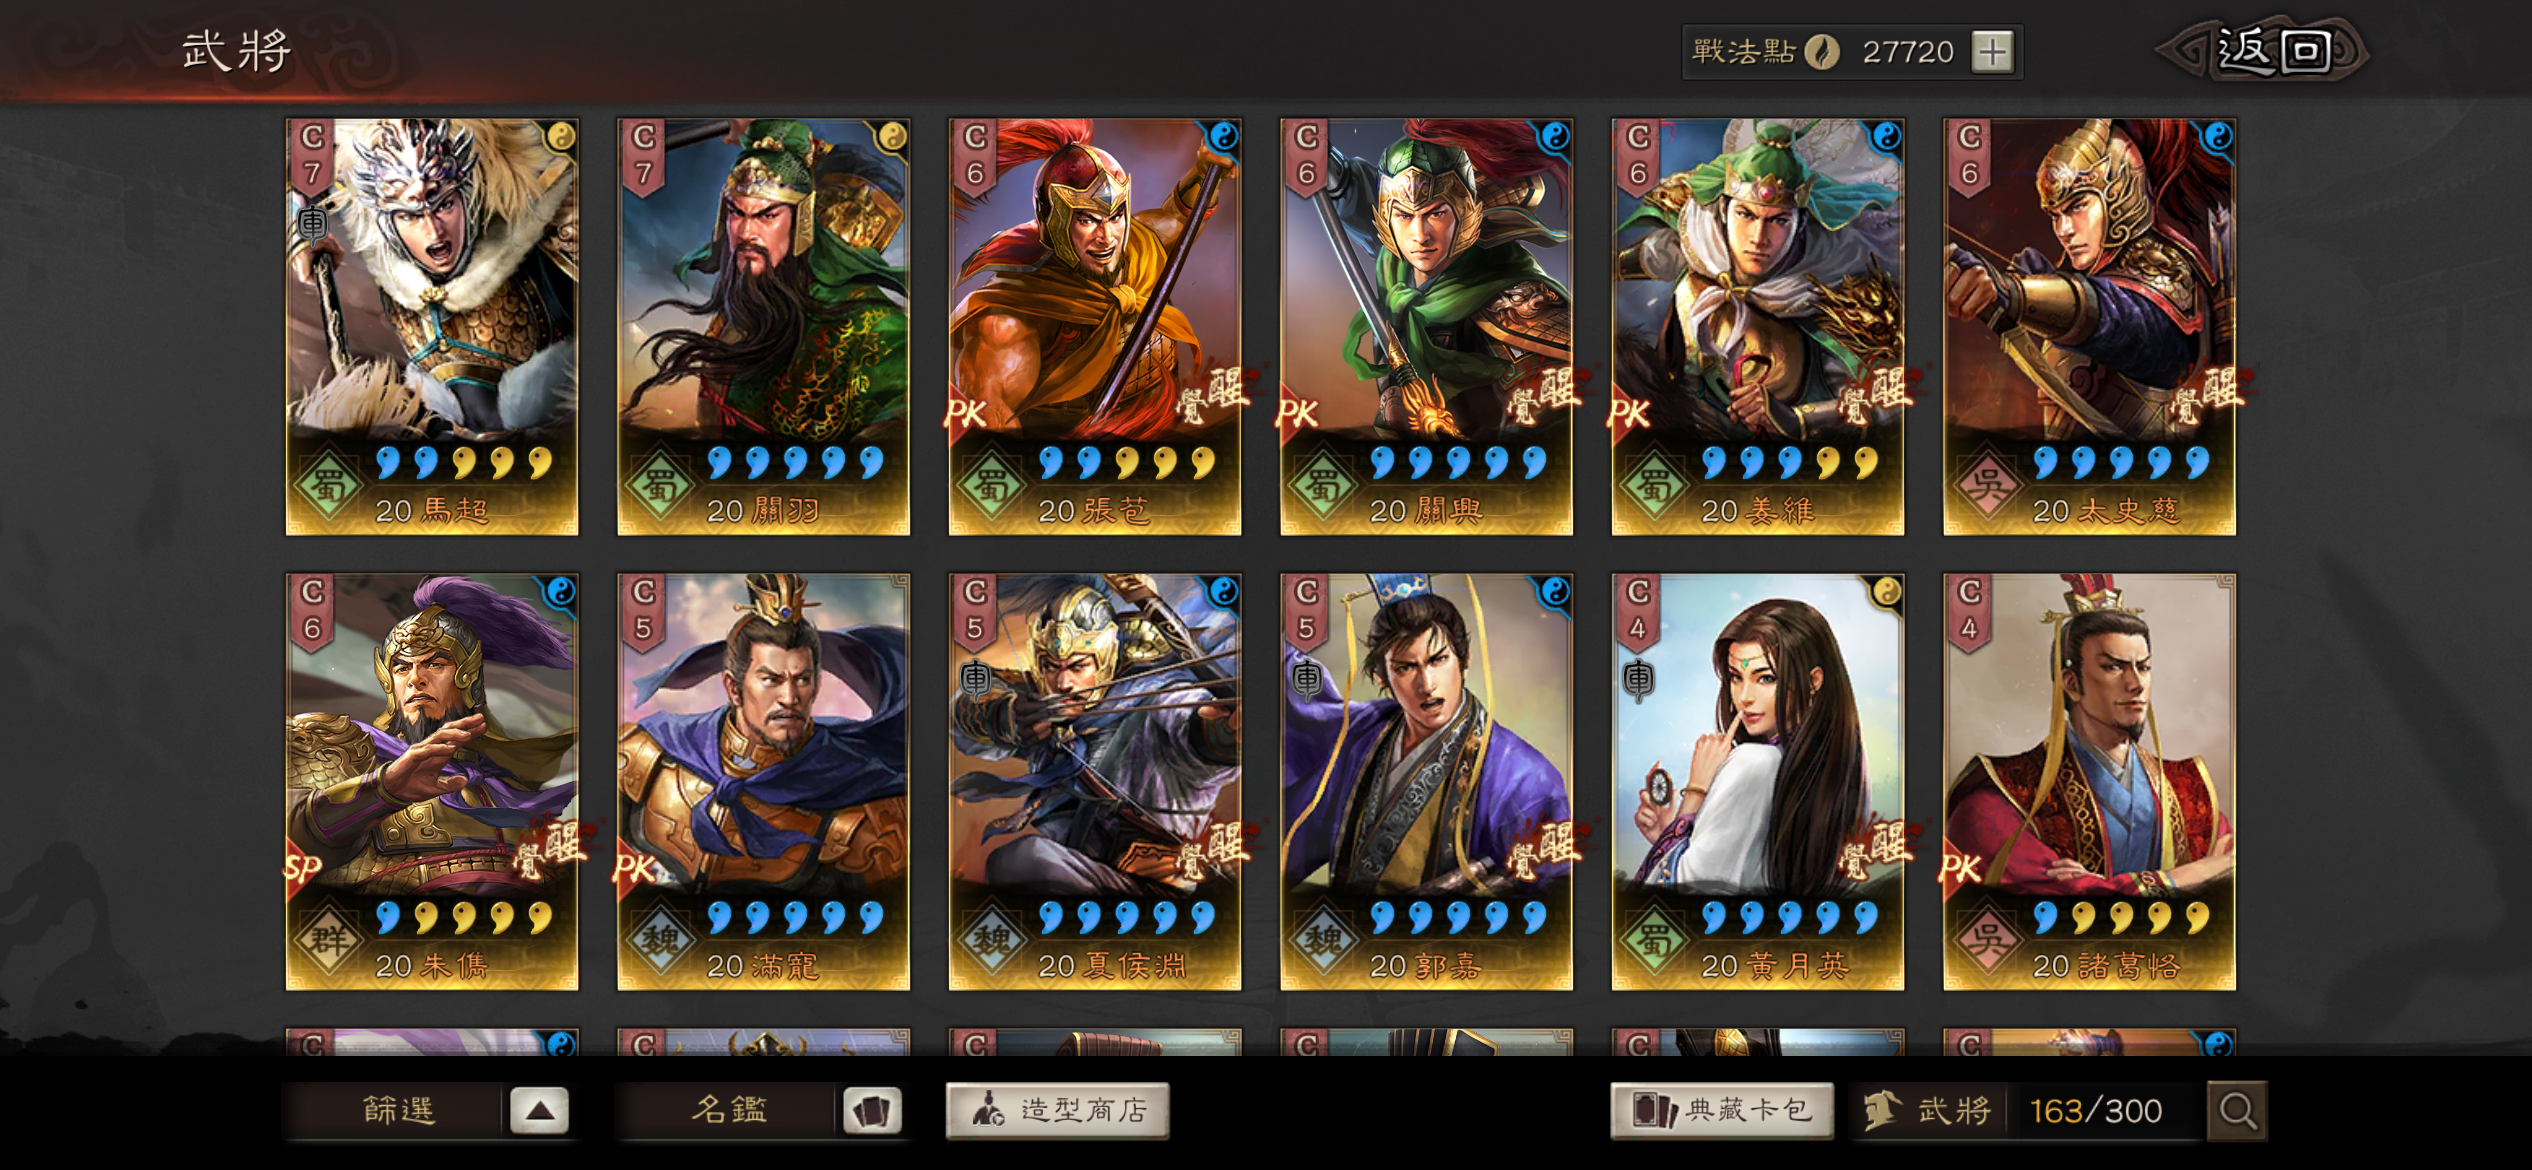This screenshot has height=1170, width=2532.
Task: Open the 造型商店 skin shop
Action: [1058, 1110]
